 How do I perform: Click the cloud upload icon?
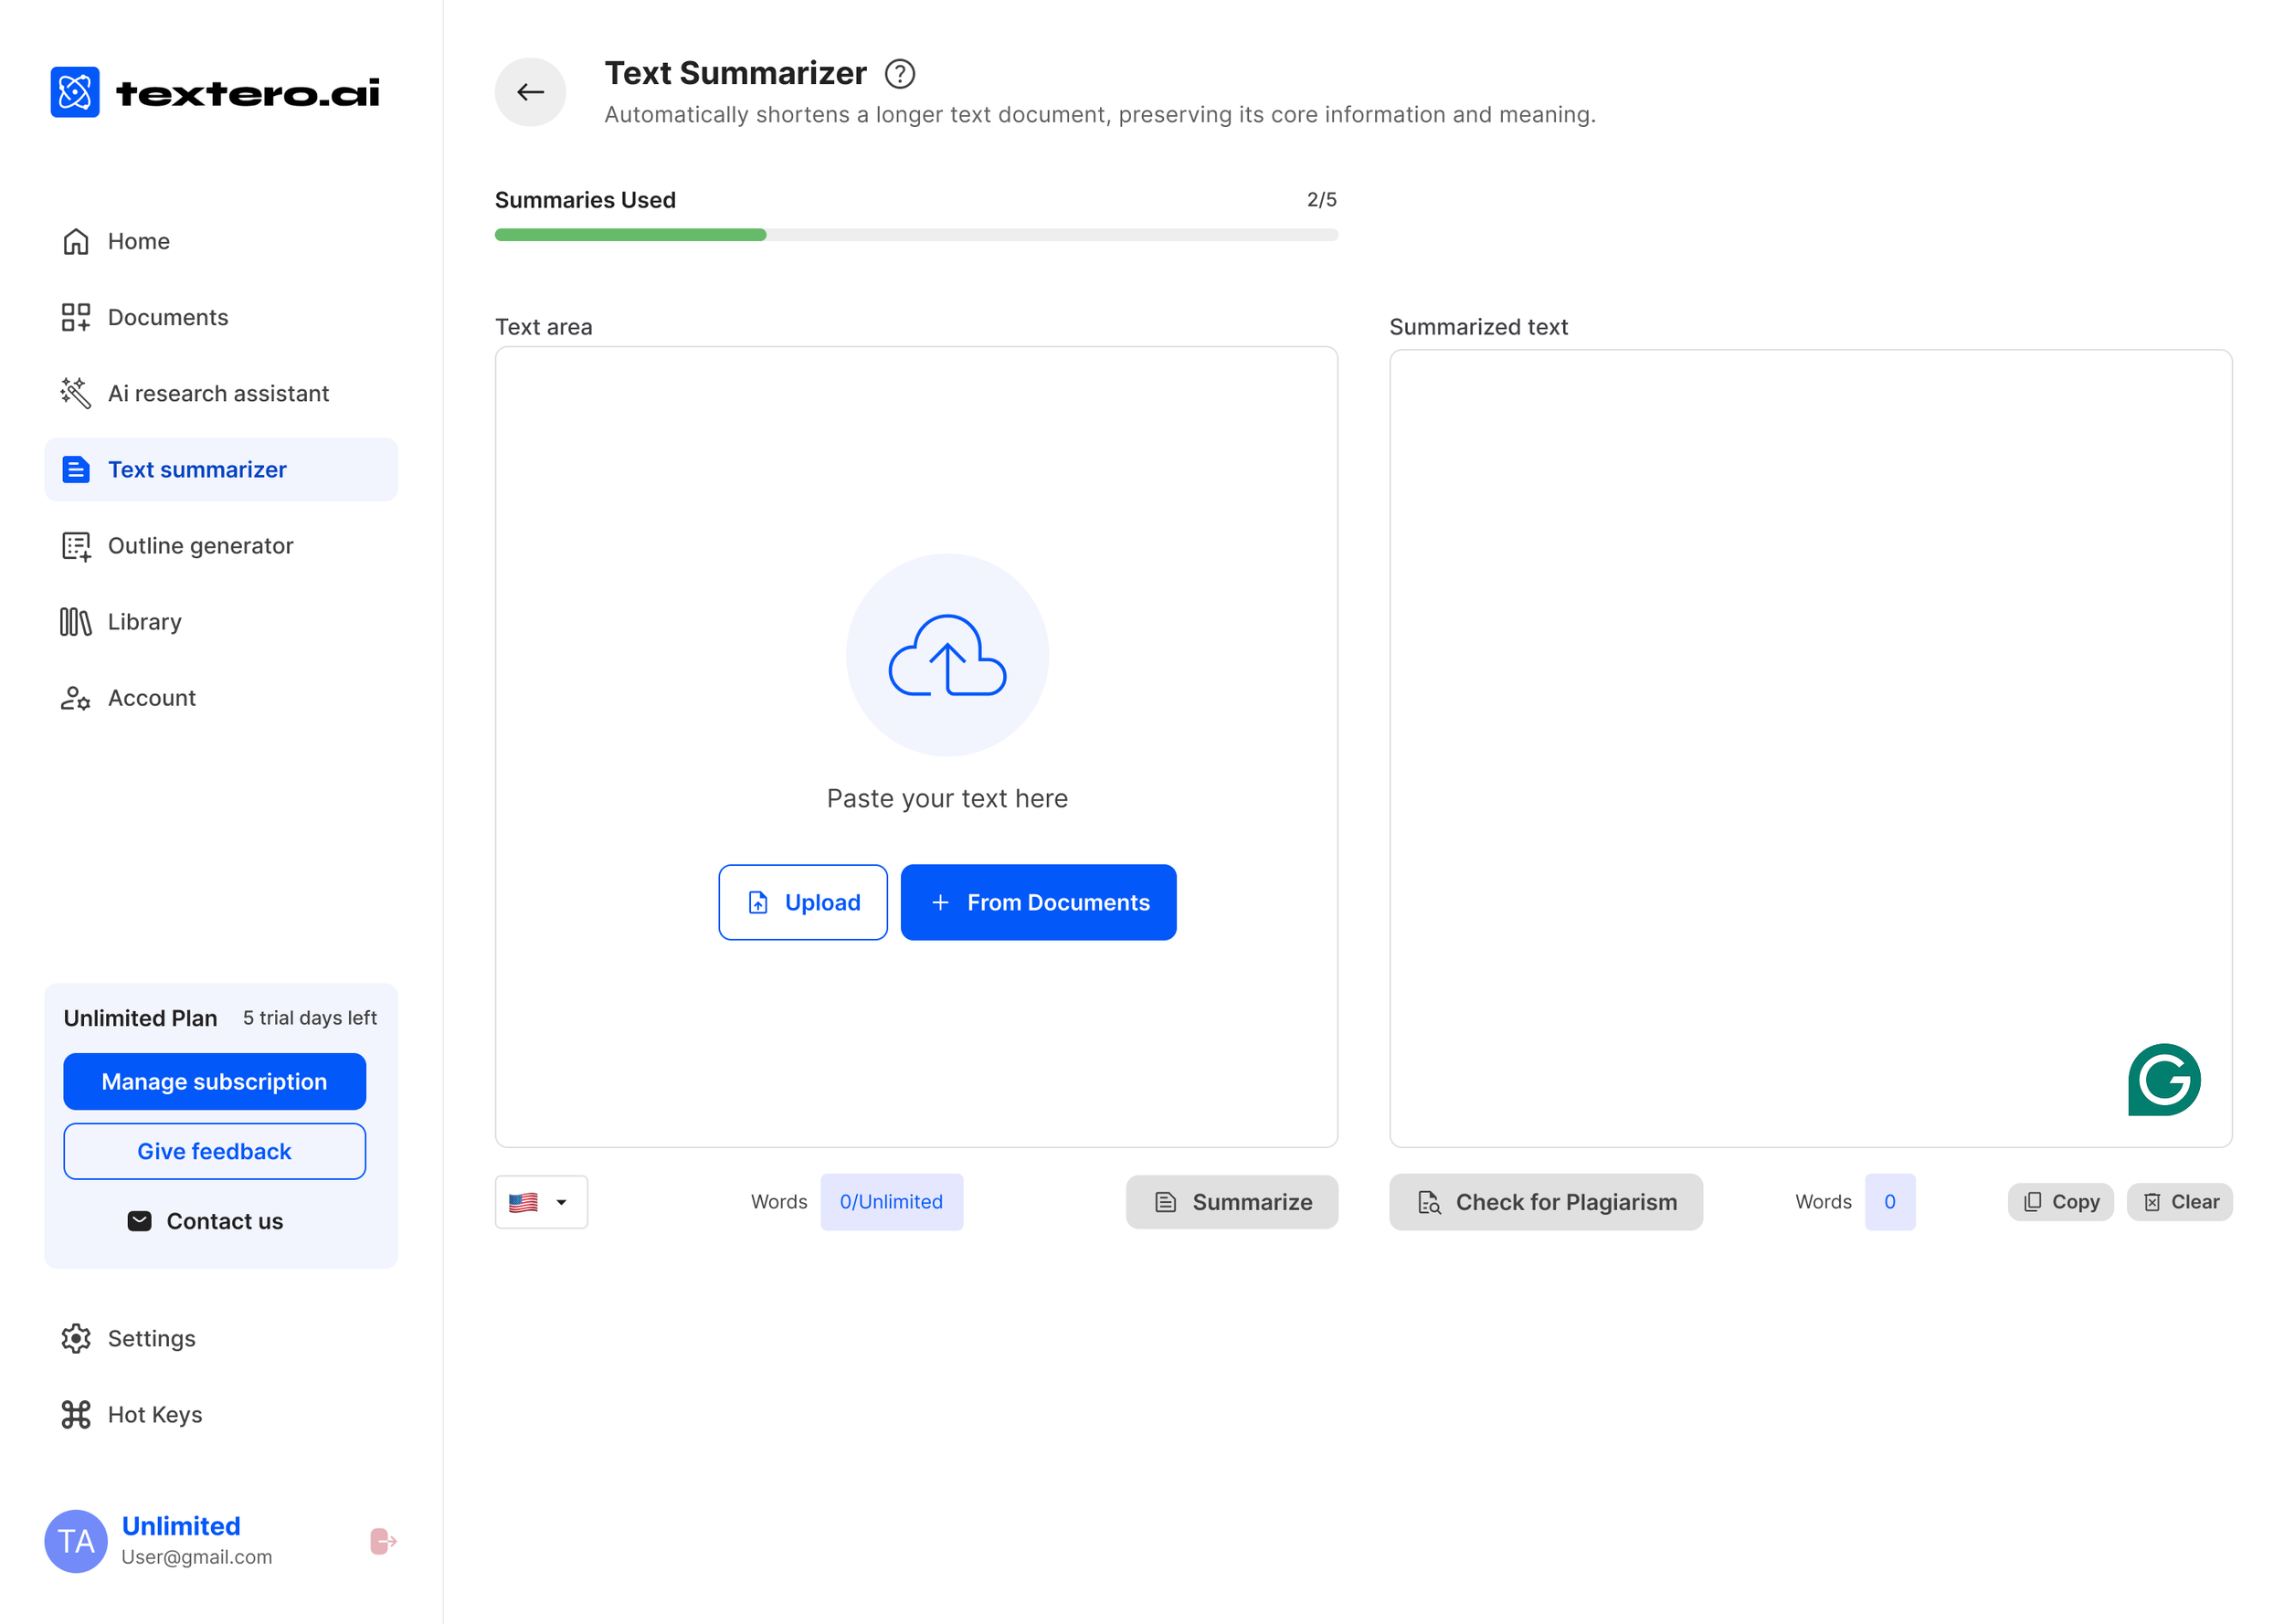pyautogui.click(x=946, y=655)
